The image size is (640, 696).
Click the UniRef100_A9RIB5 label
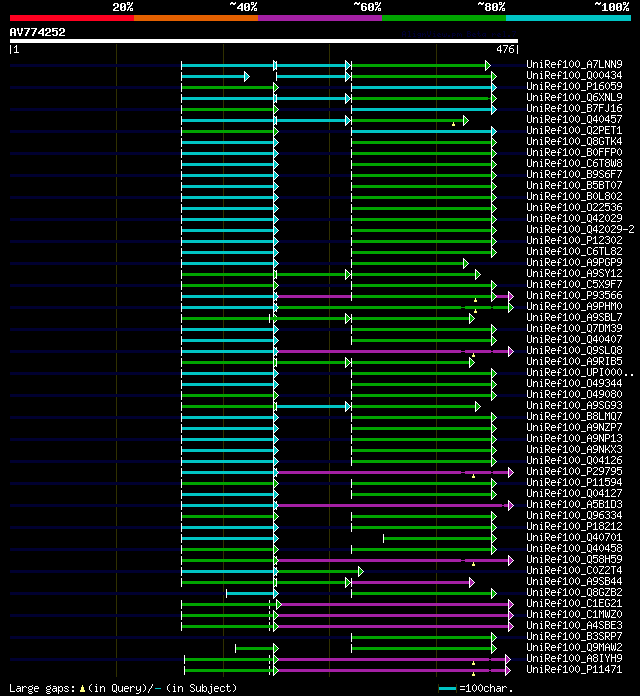tap(574, 361)
